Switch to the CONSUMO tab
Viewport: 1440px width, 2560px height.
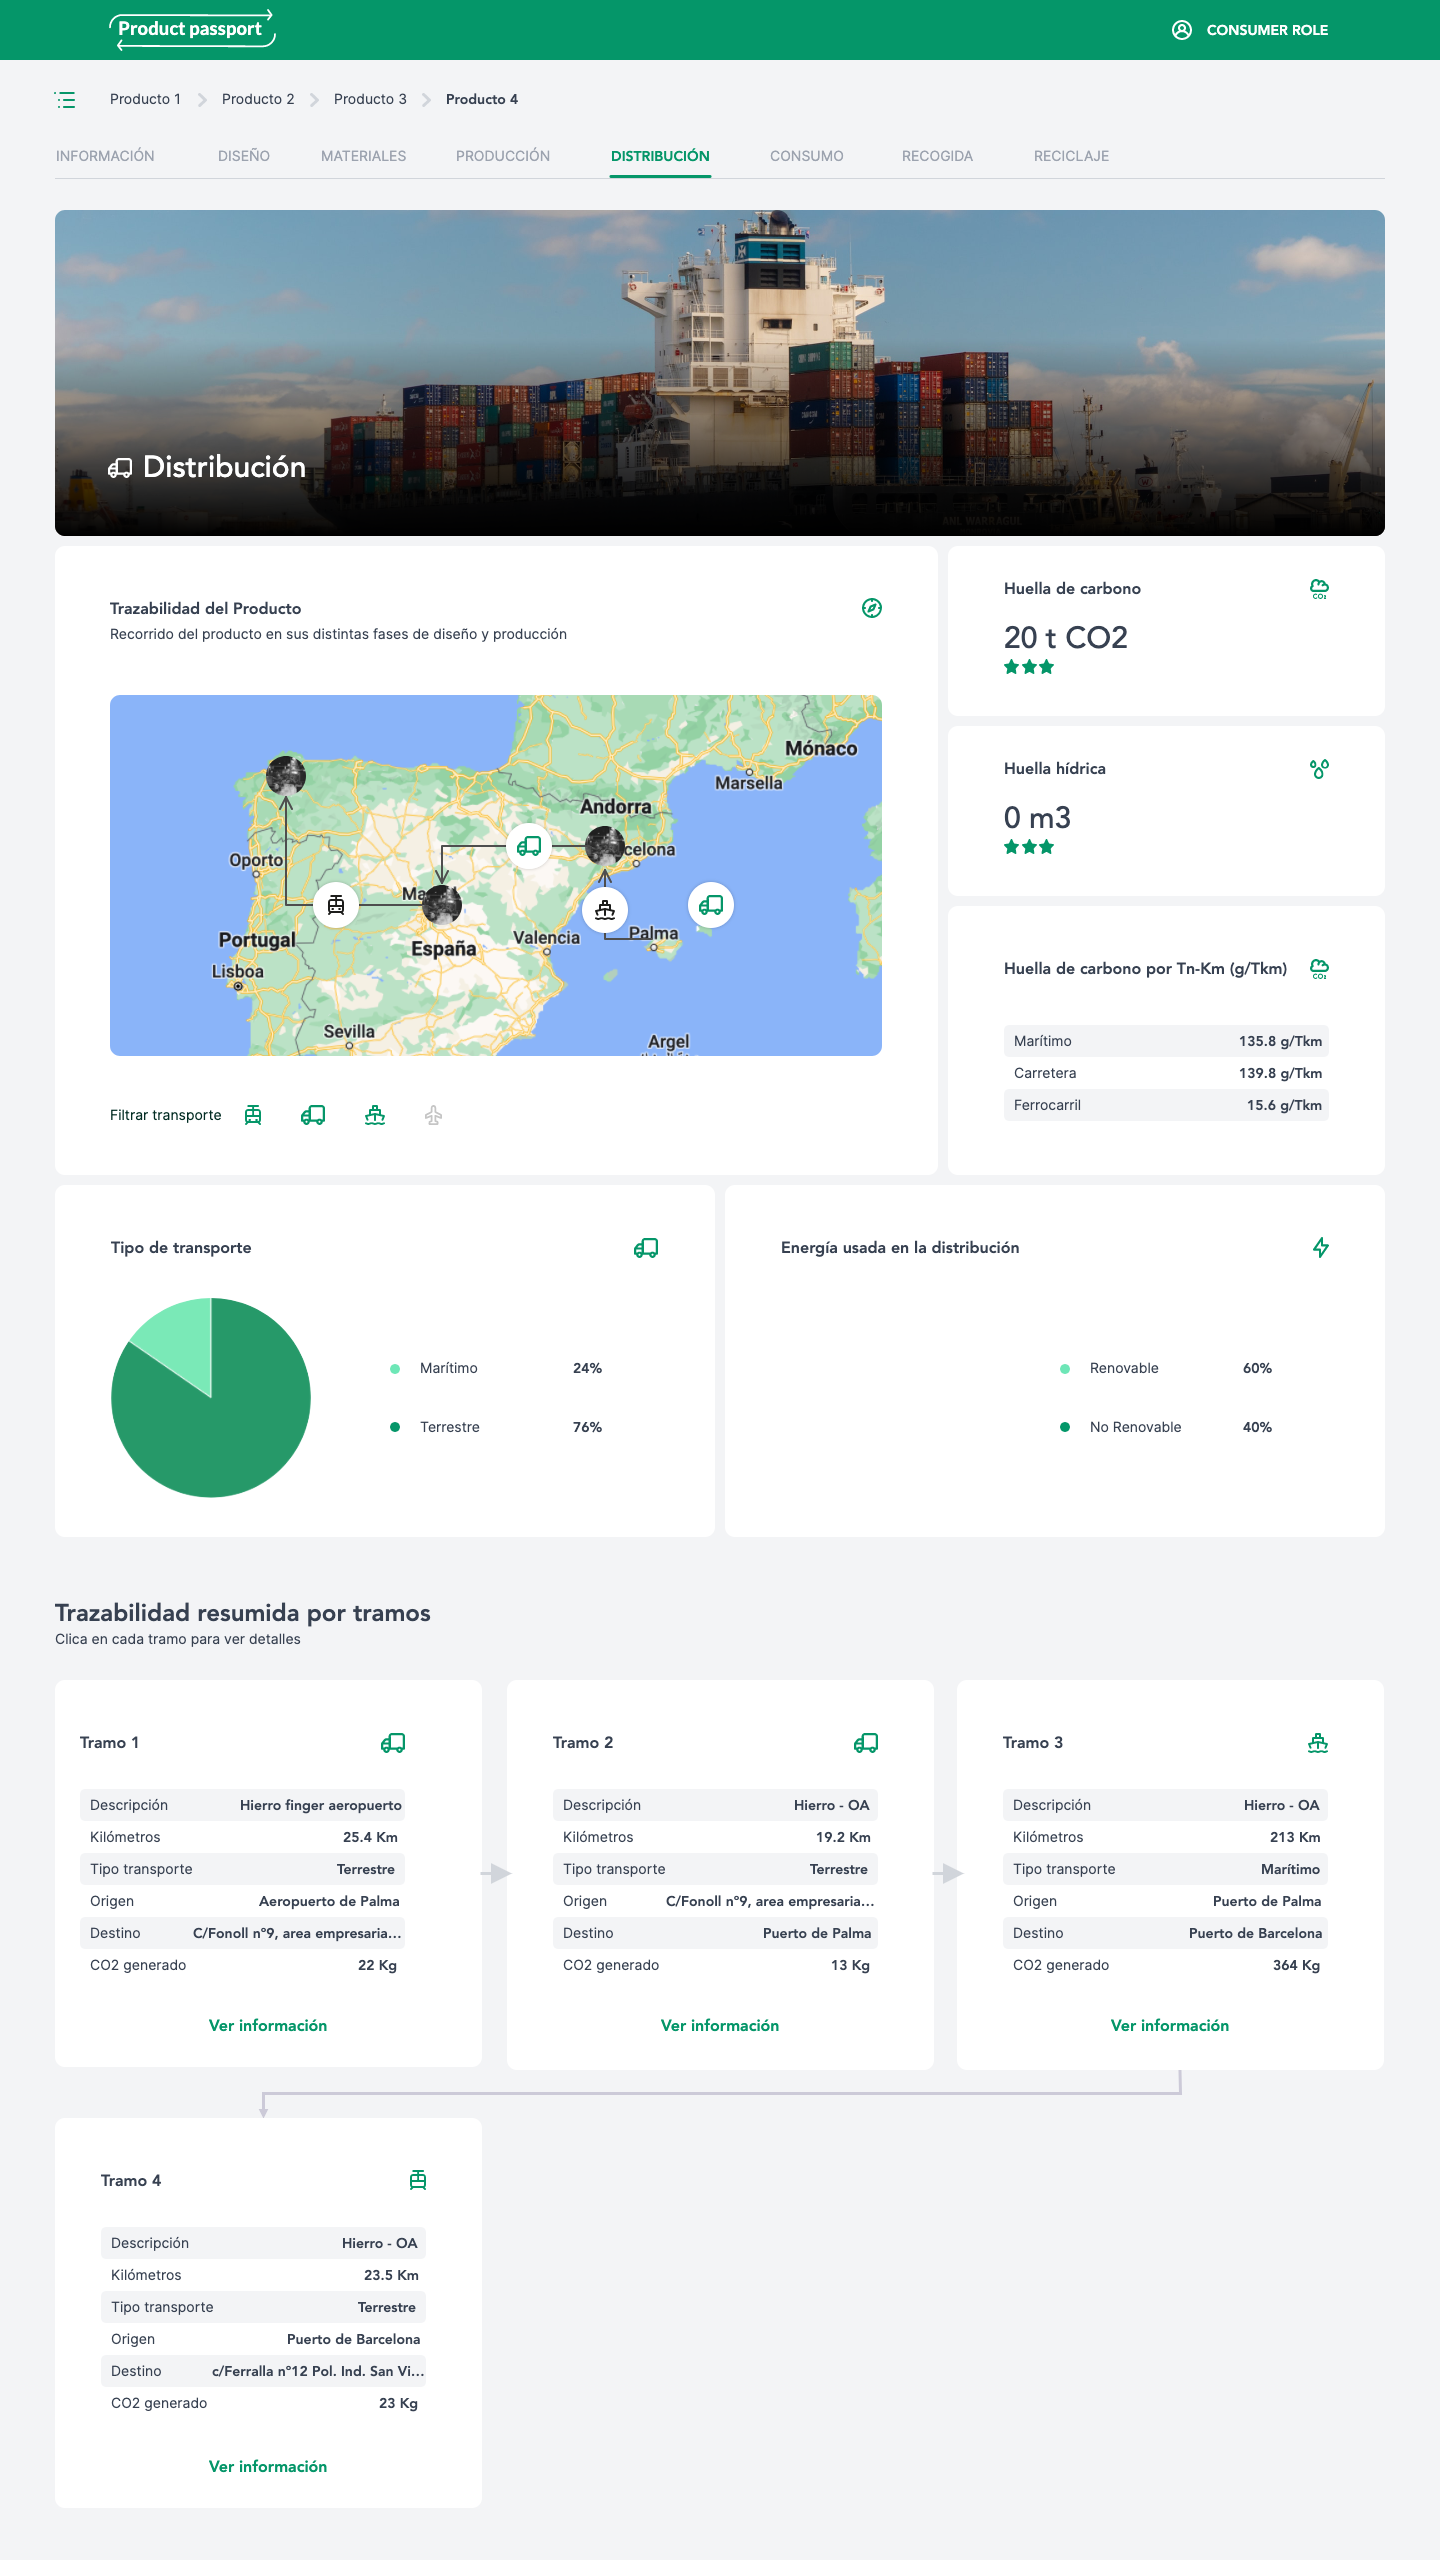click(x=807, y=156)
